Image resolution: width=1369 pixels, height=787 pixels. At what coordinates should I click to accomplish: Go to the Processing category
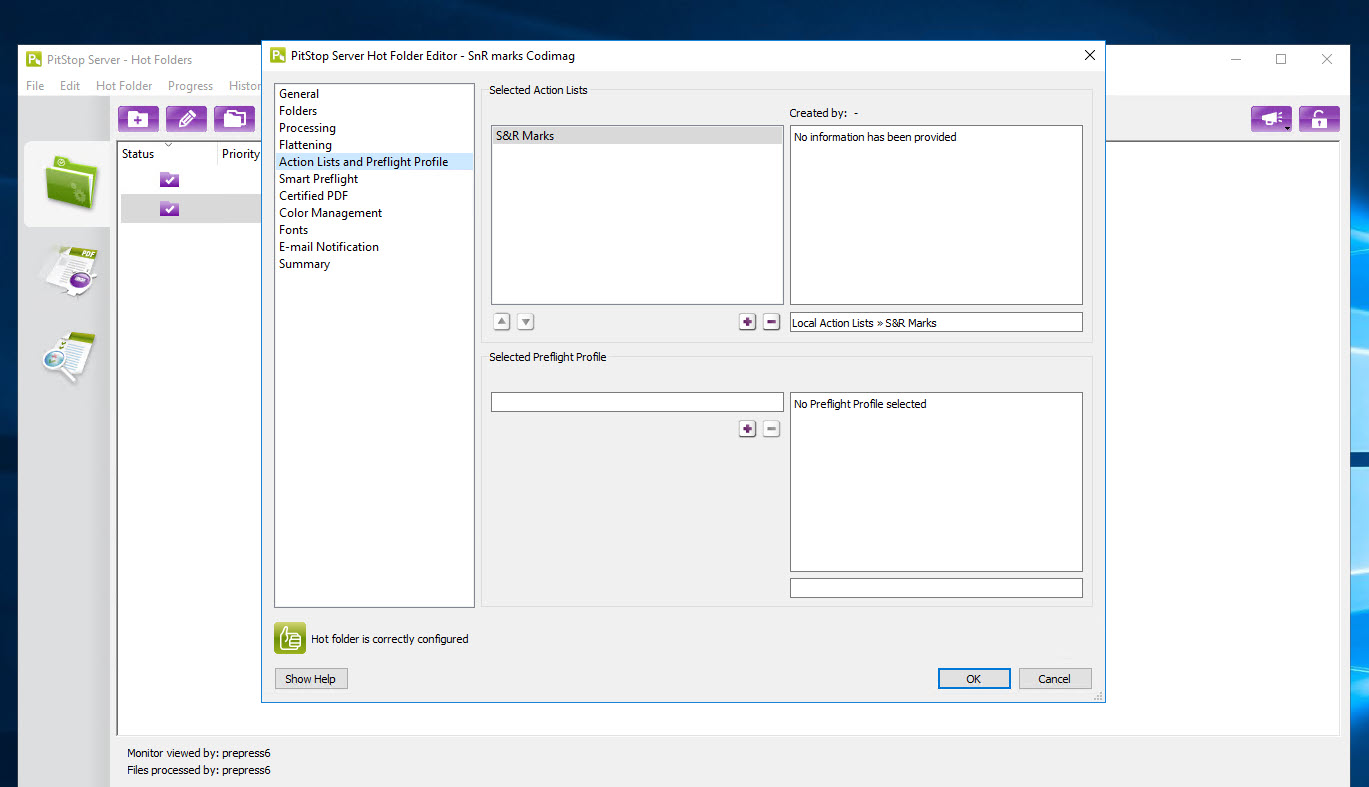[x=307, y=128]
